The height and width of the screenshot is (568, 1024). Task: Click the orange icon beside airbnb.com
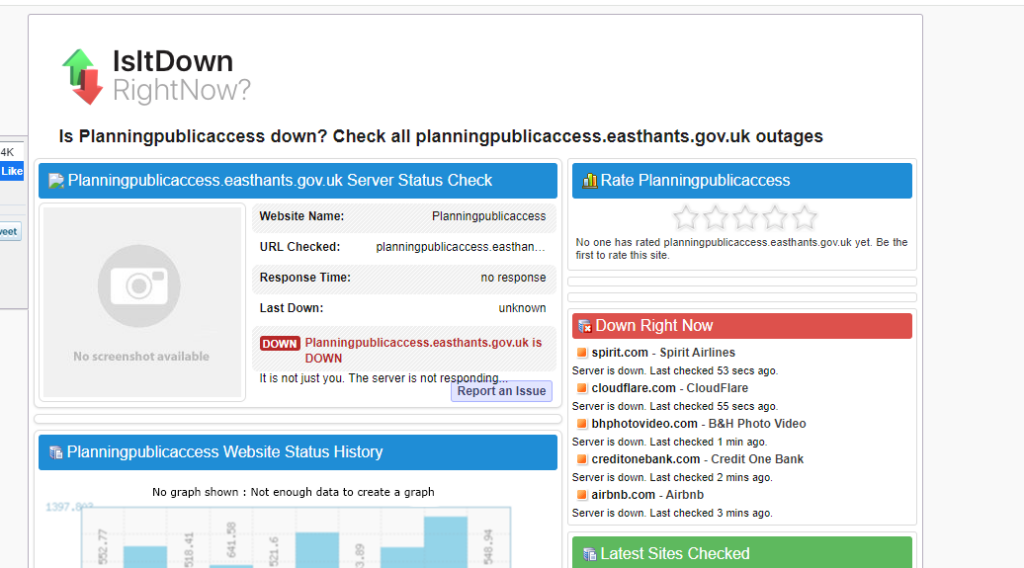[x=582, y=495]
